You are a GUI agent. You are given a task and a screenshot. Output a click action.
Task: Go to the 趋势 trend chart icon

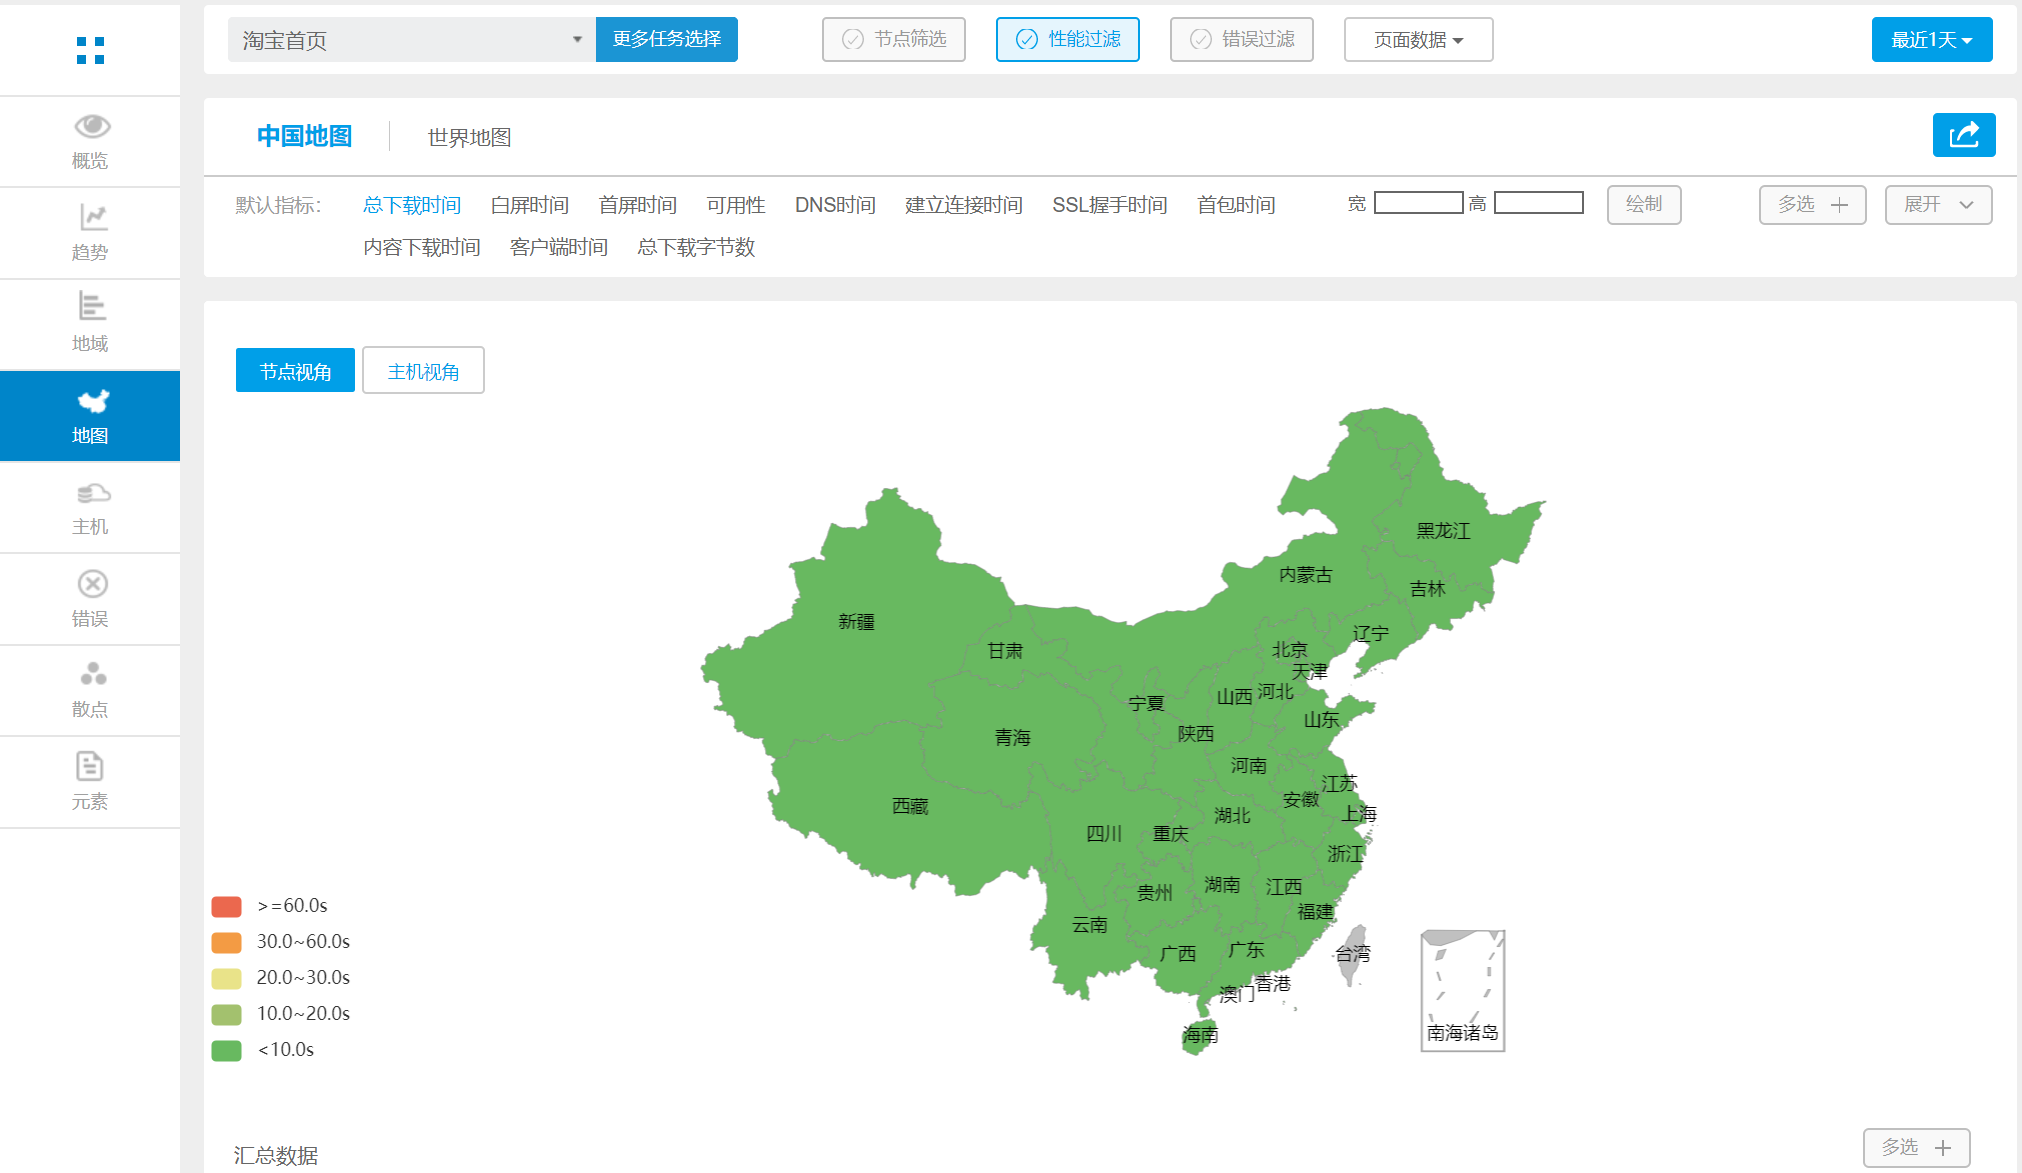91,217
